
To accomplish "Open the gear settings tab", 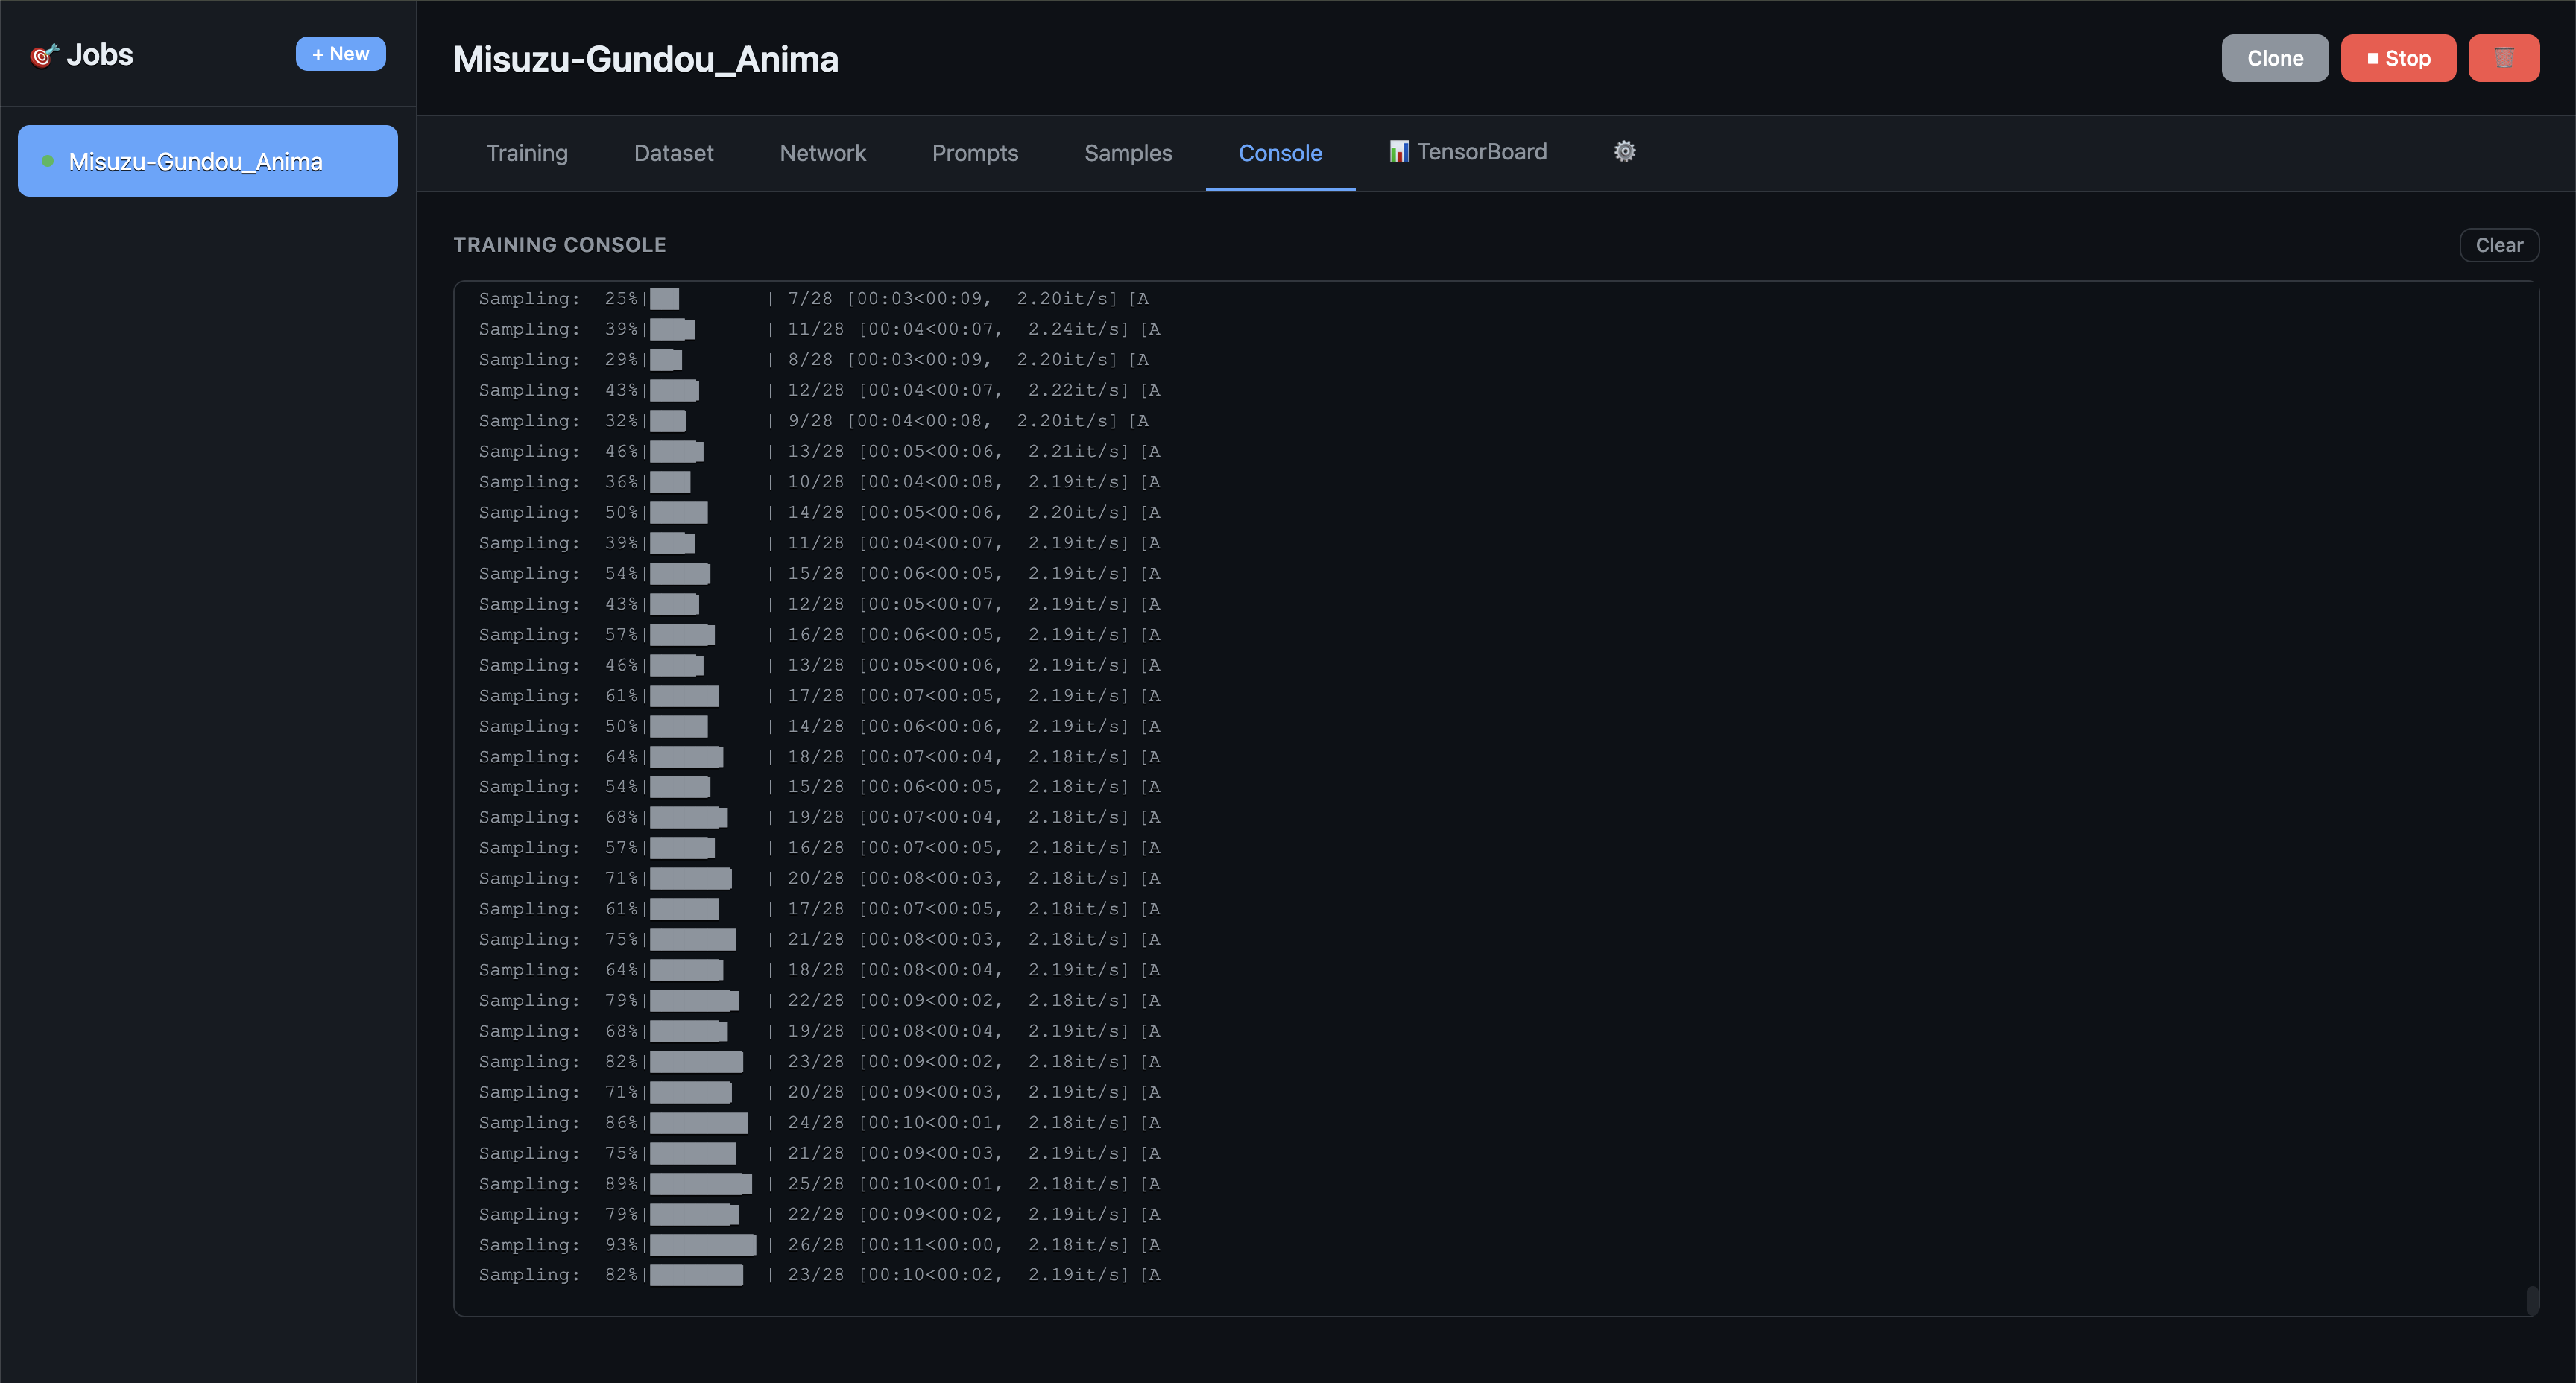I will [1624, 152].
